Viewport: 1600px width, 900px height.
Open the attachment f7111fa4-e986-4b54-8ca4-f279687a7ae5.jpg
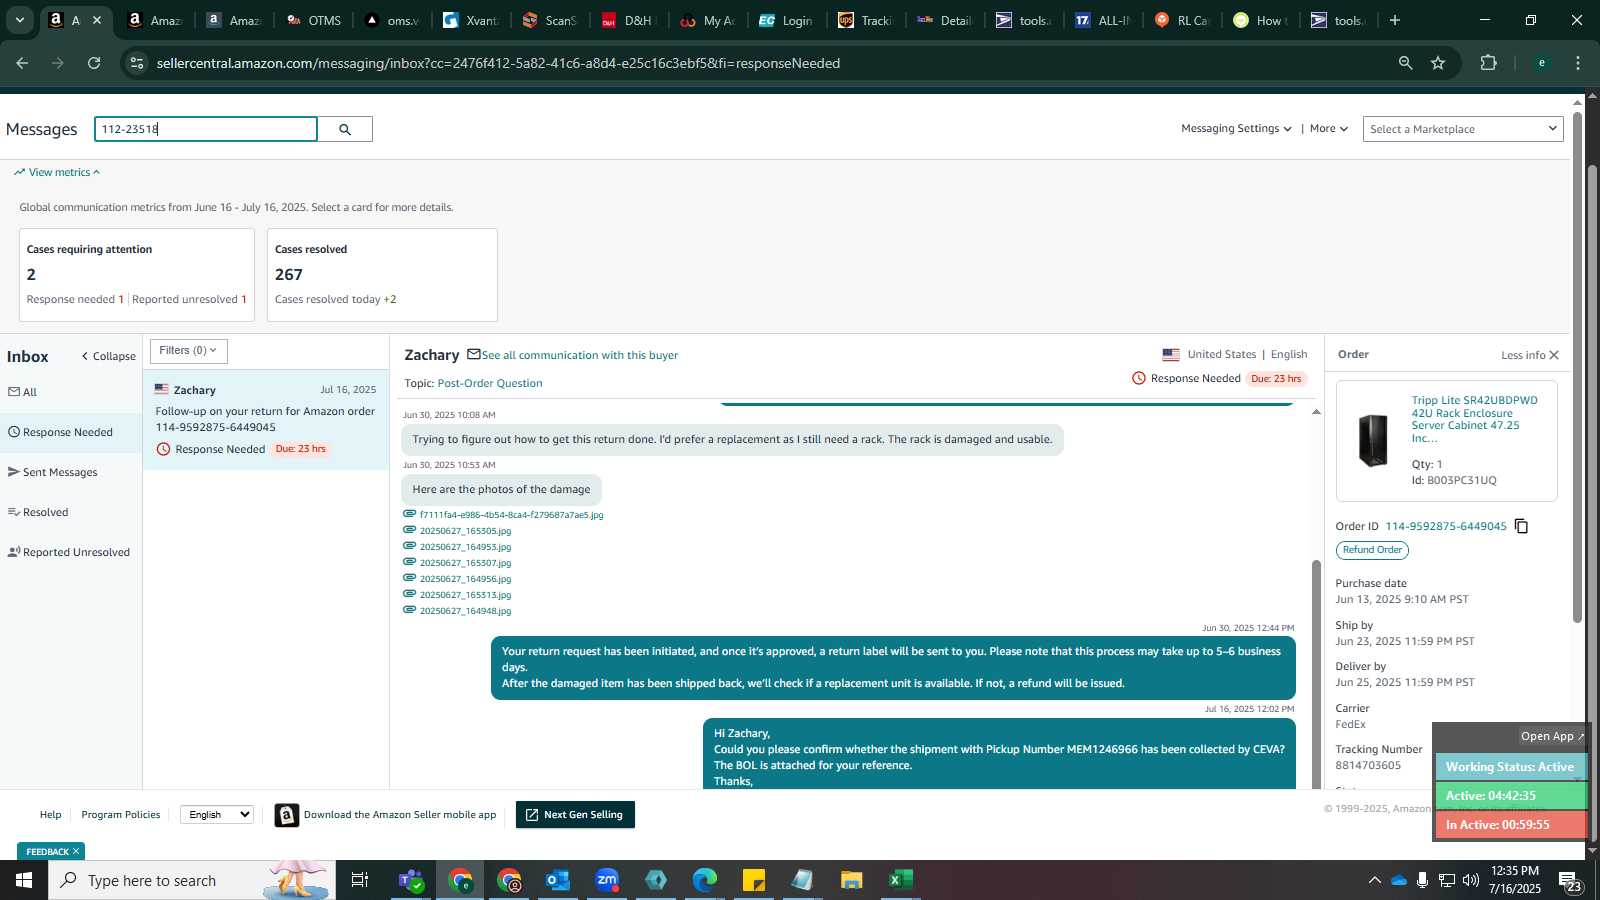tap(511, 515)
